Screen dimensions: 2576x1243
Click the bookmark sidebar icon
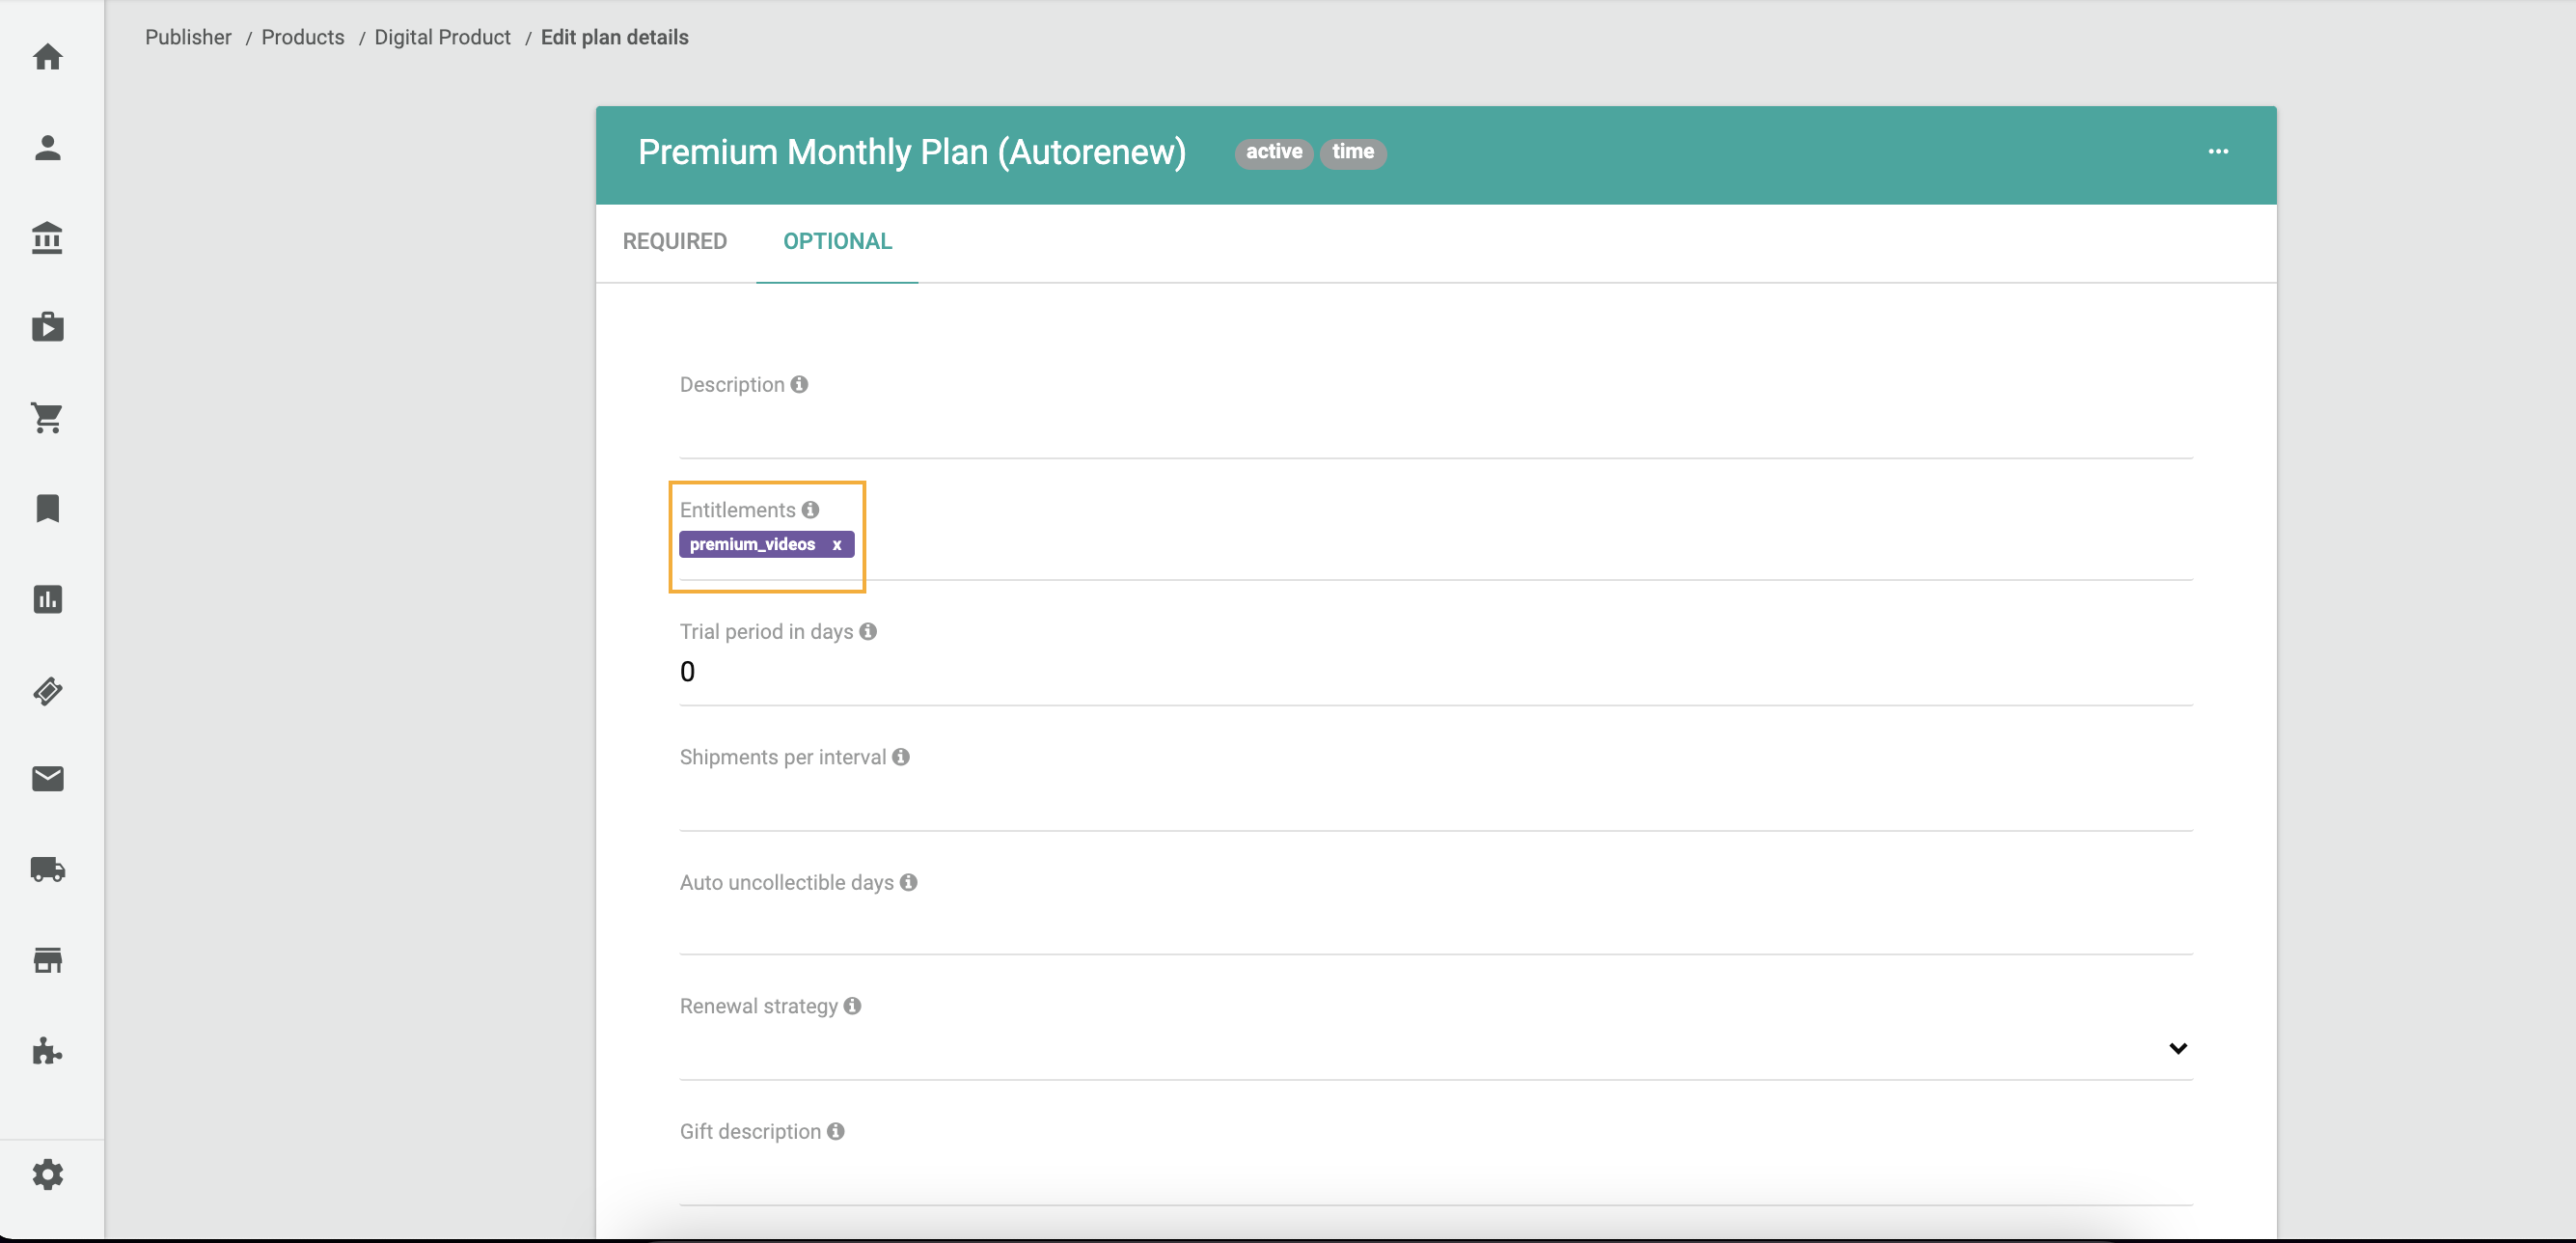pos(47,508)
